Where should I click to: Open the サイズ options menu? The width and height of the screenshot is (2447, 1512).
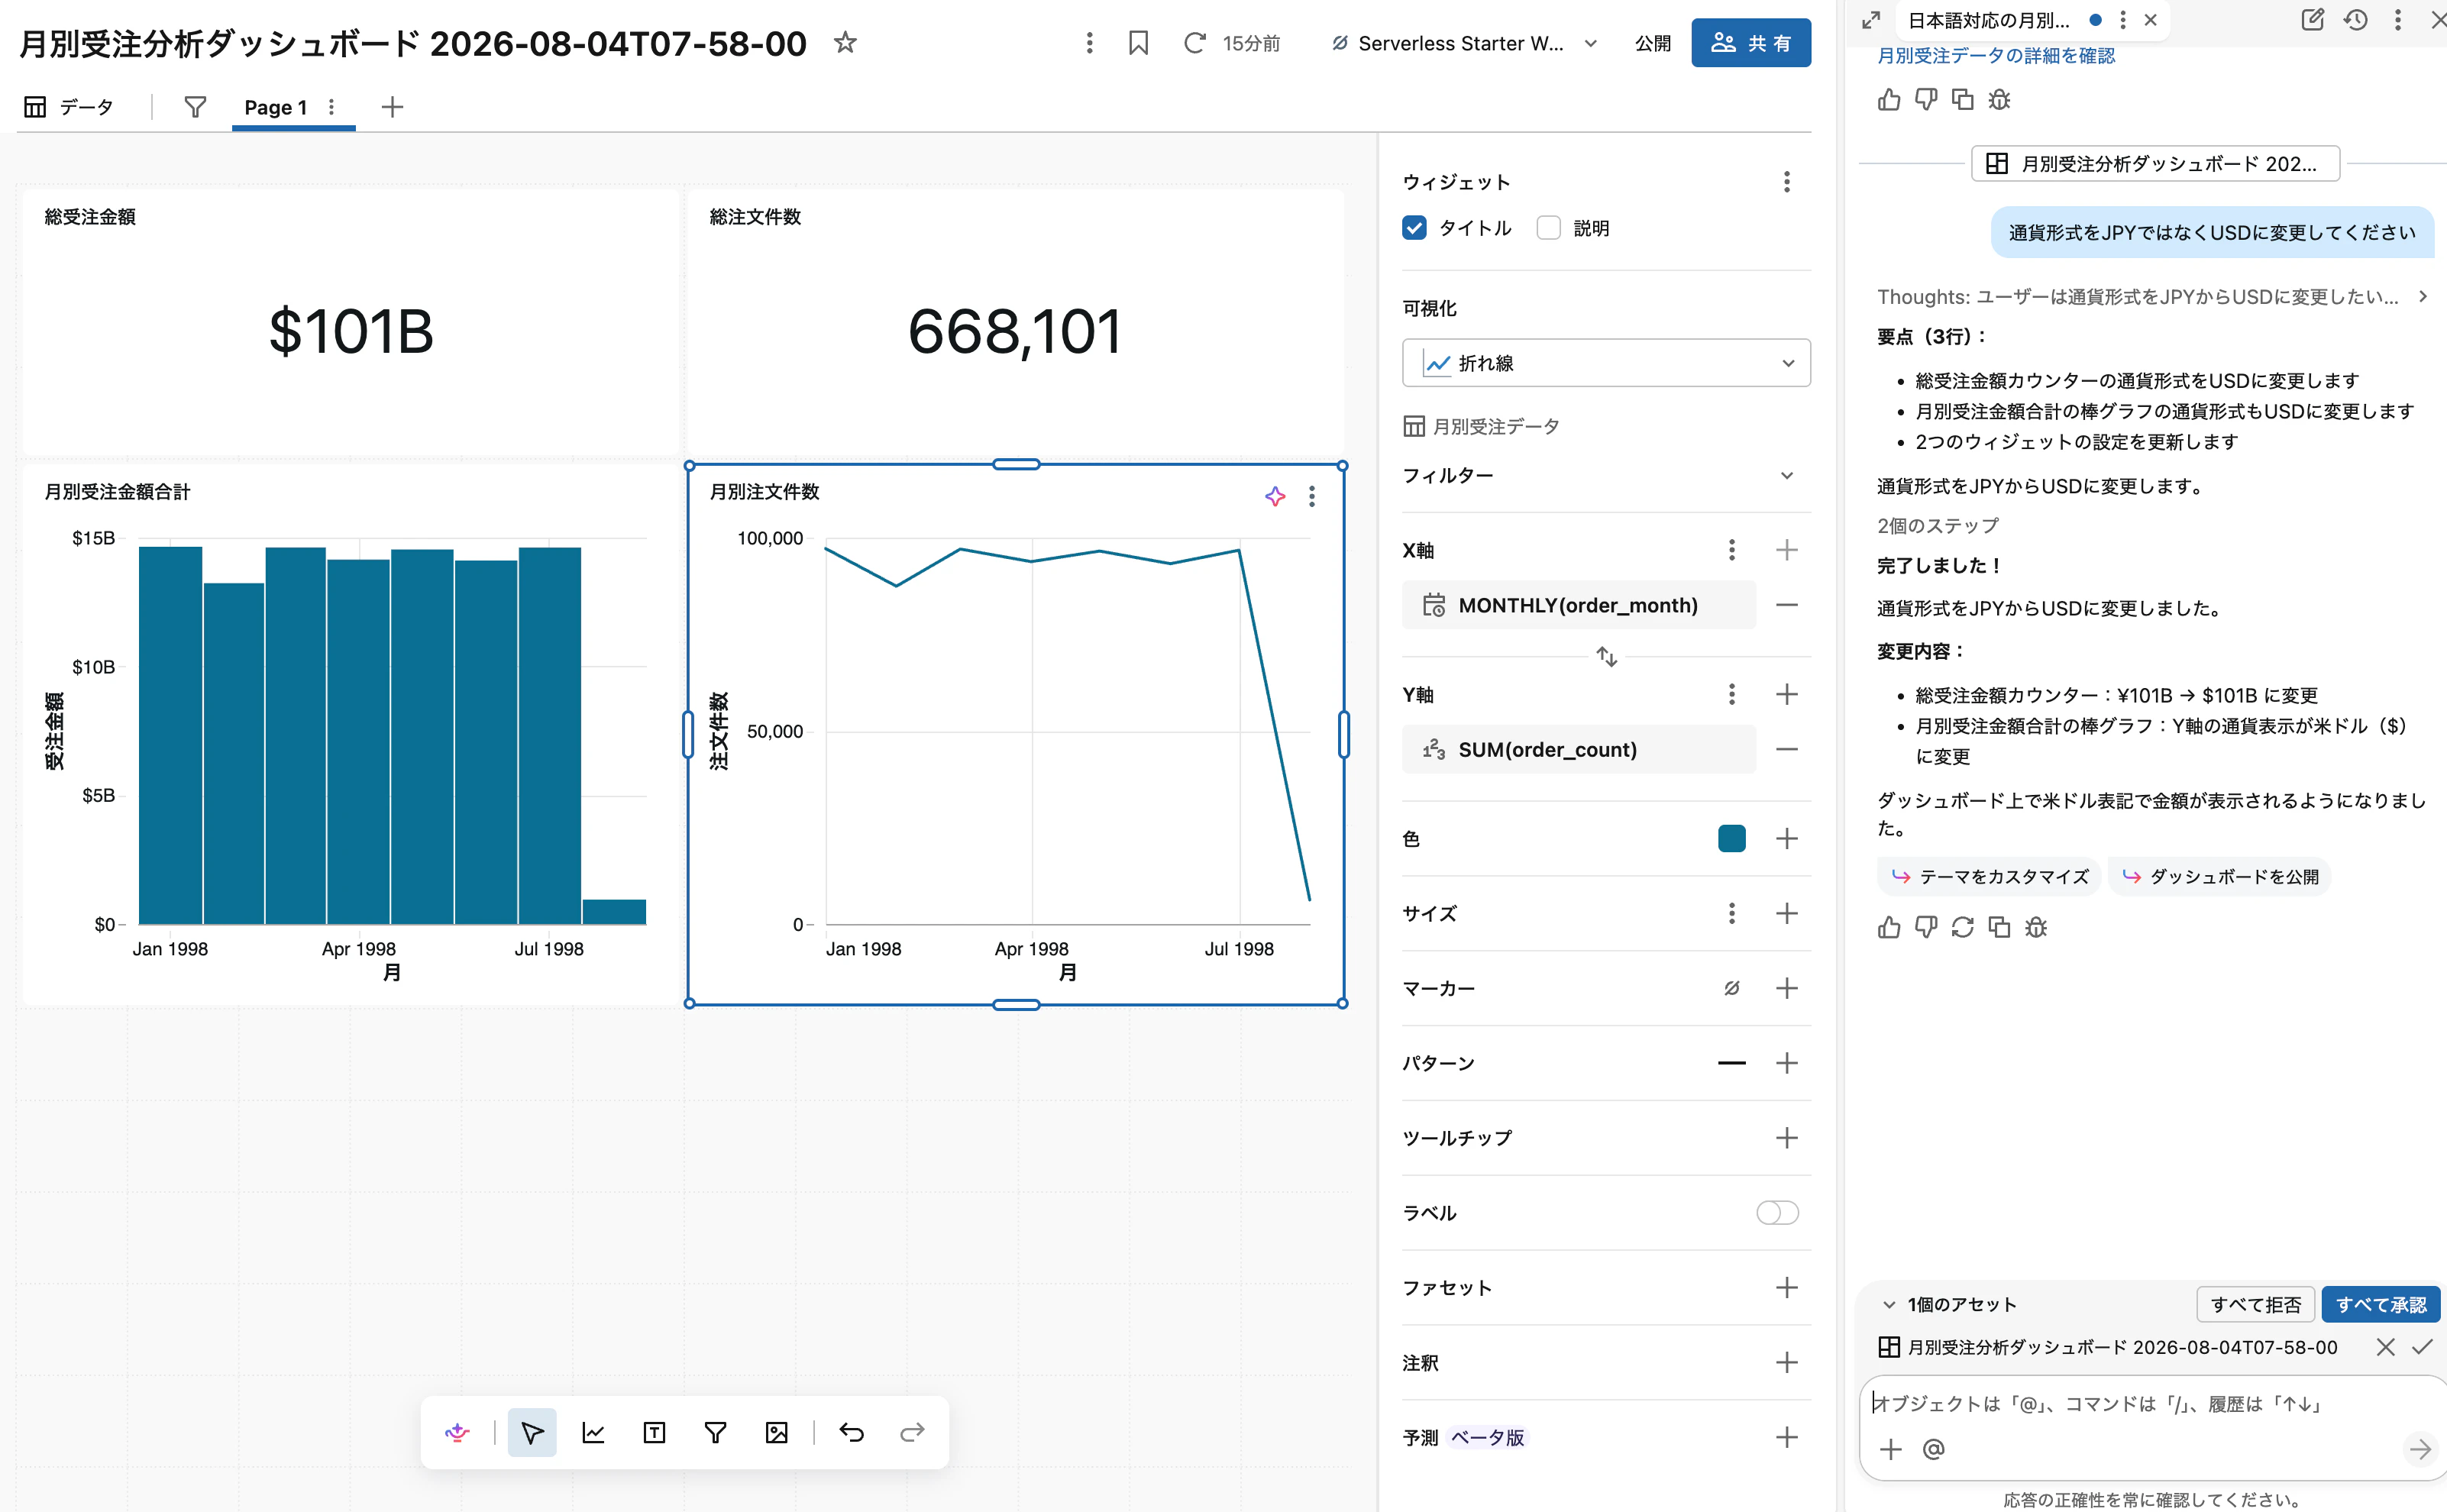tap(1731, 913)
